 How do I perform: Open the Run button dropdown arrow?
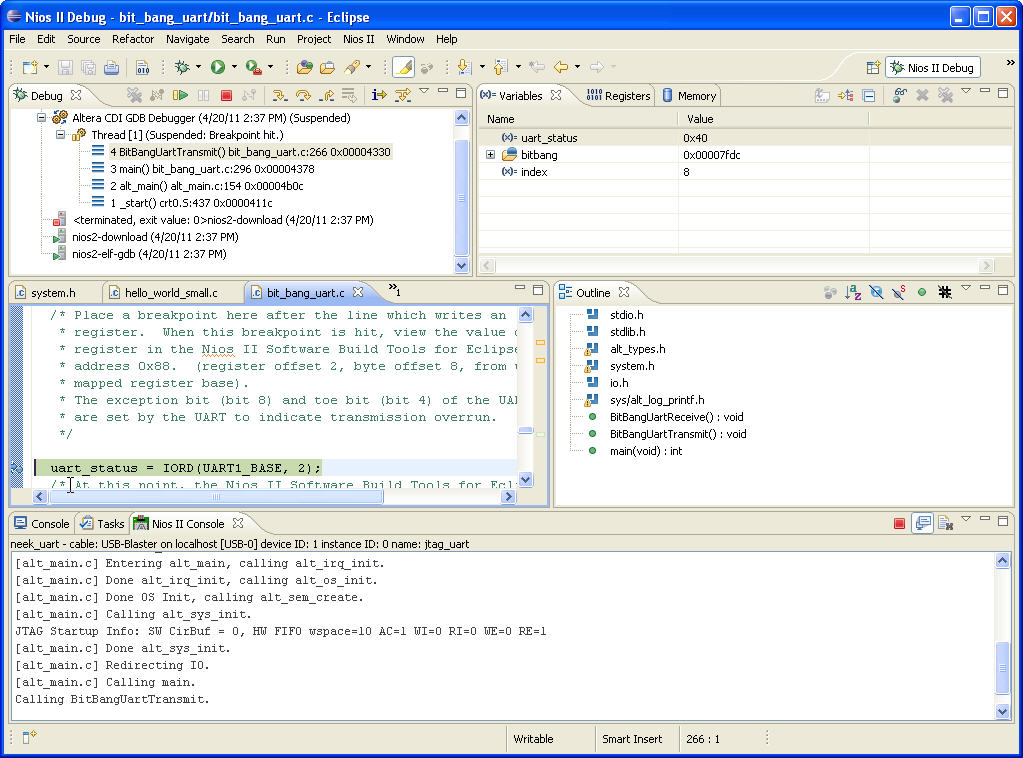(x=234, y=67)
